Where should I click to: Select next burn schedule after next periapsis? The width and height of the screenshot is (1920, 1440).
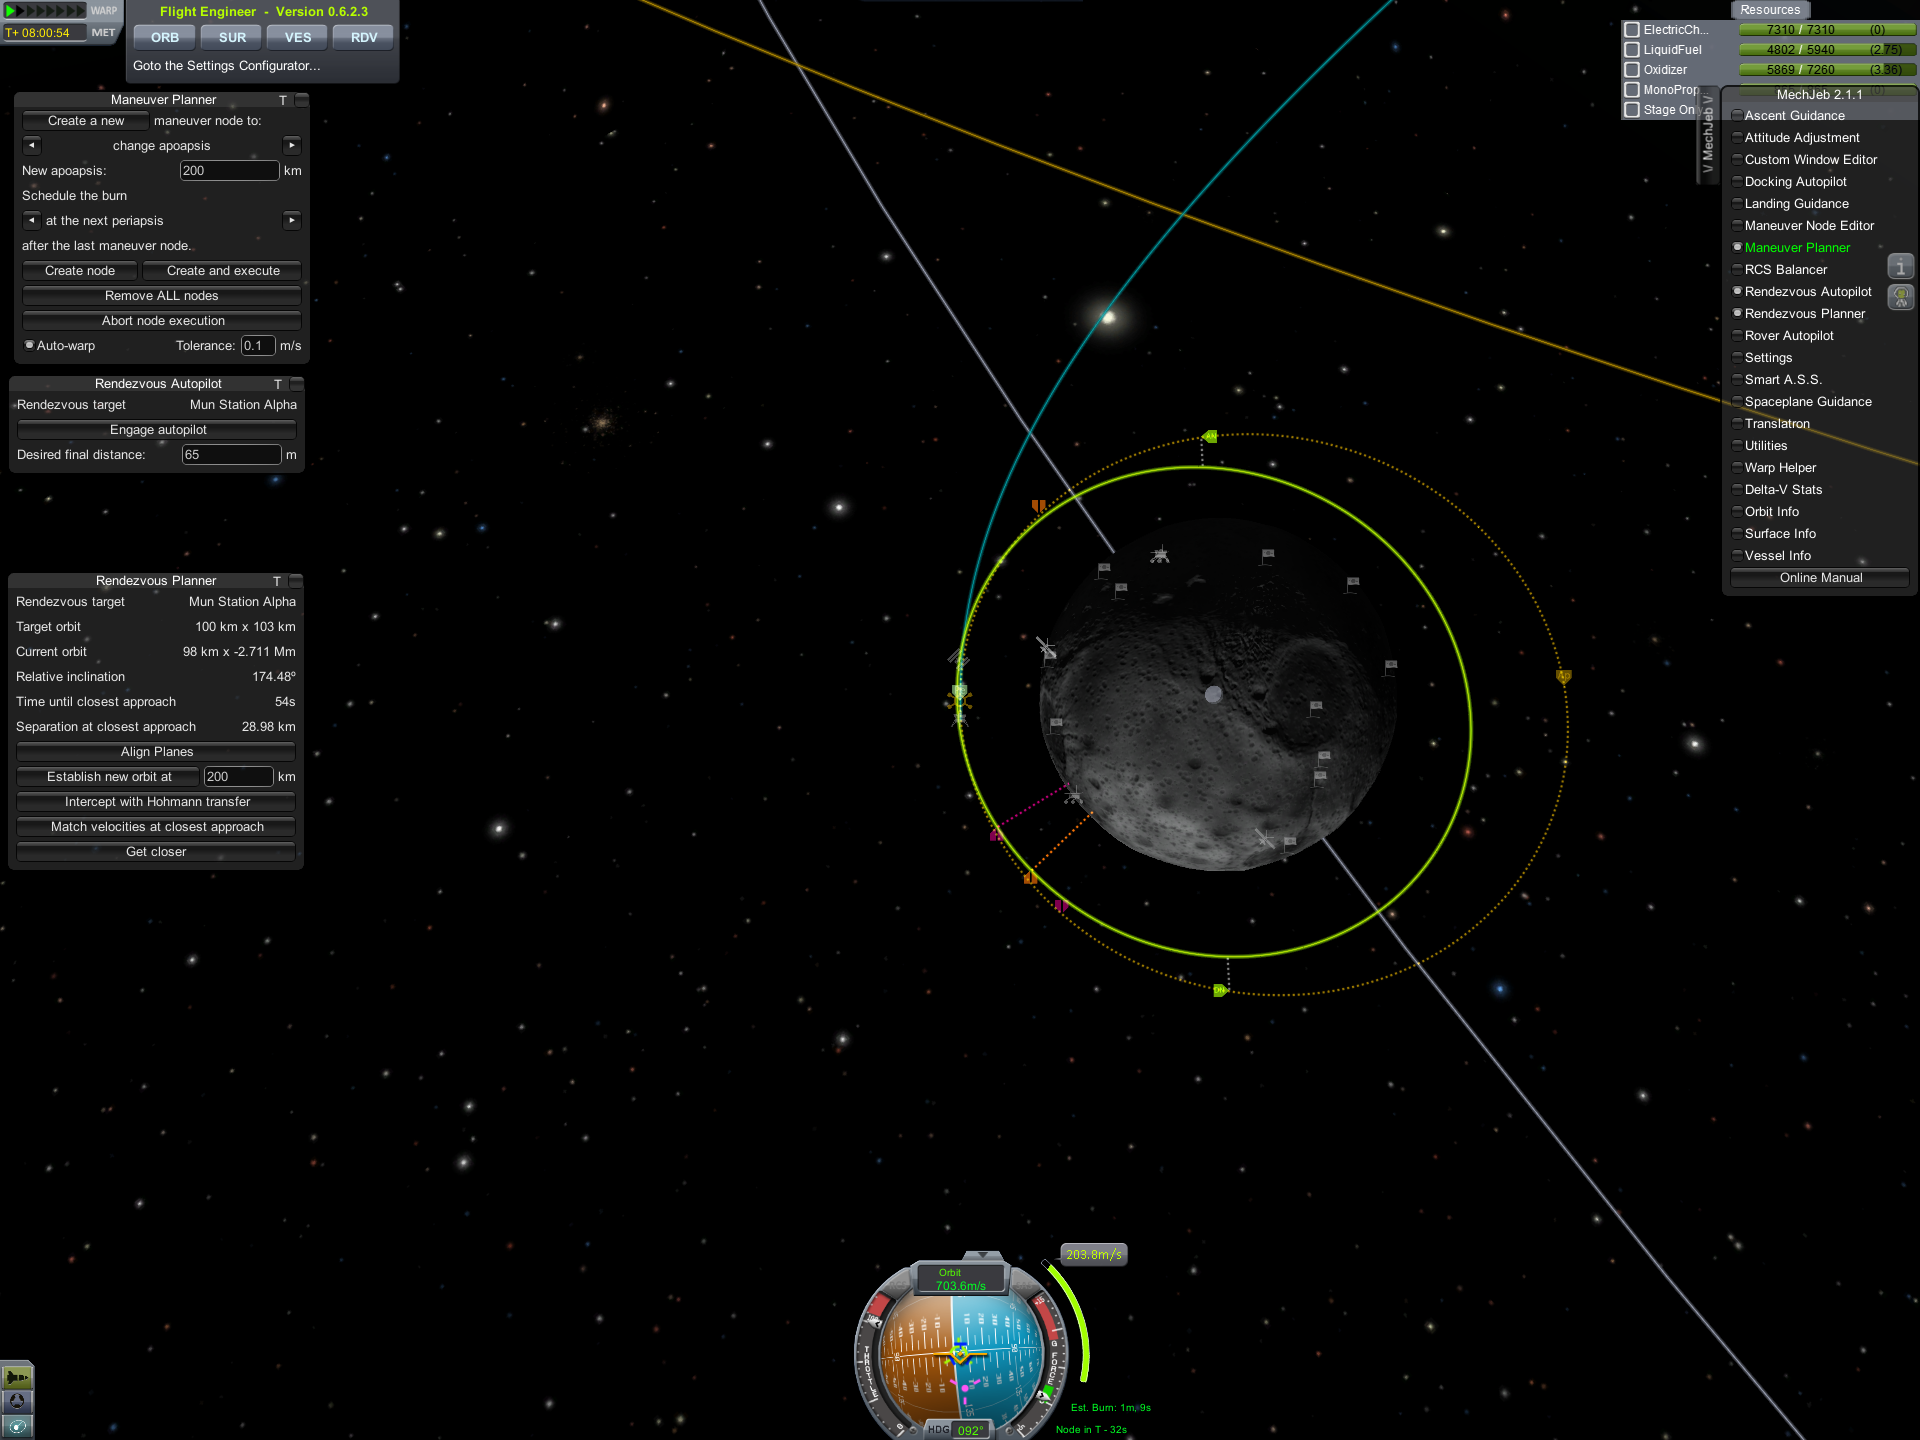coord(292,220)
